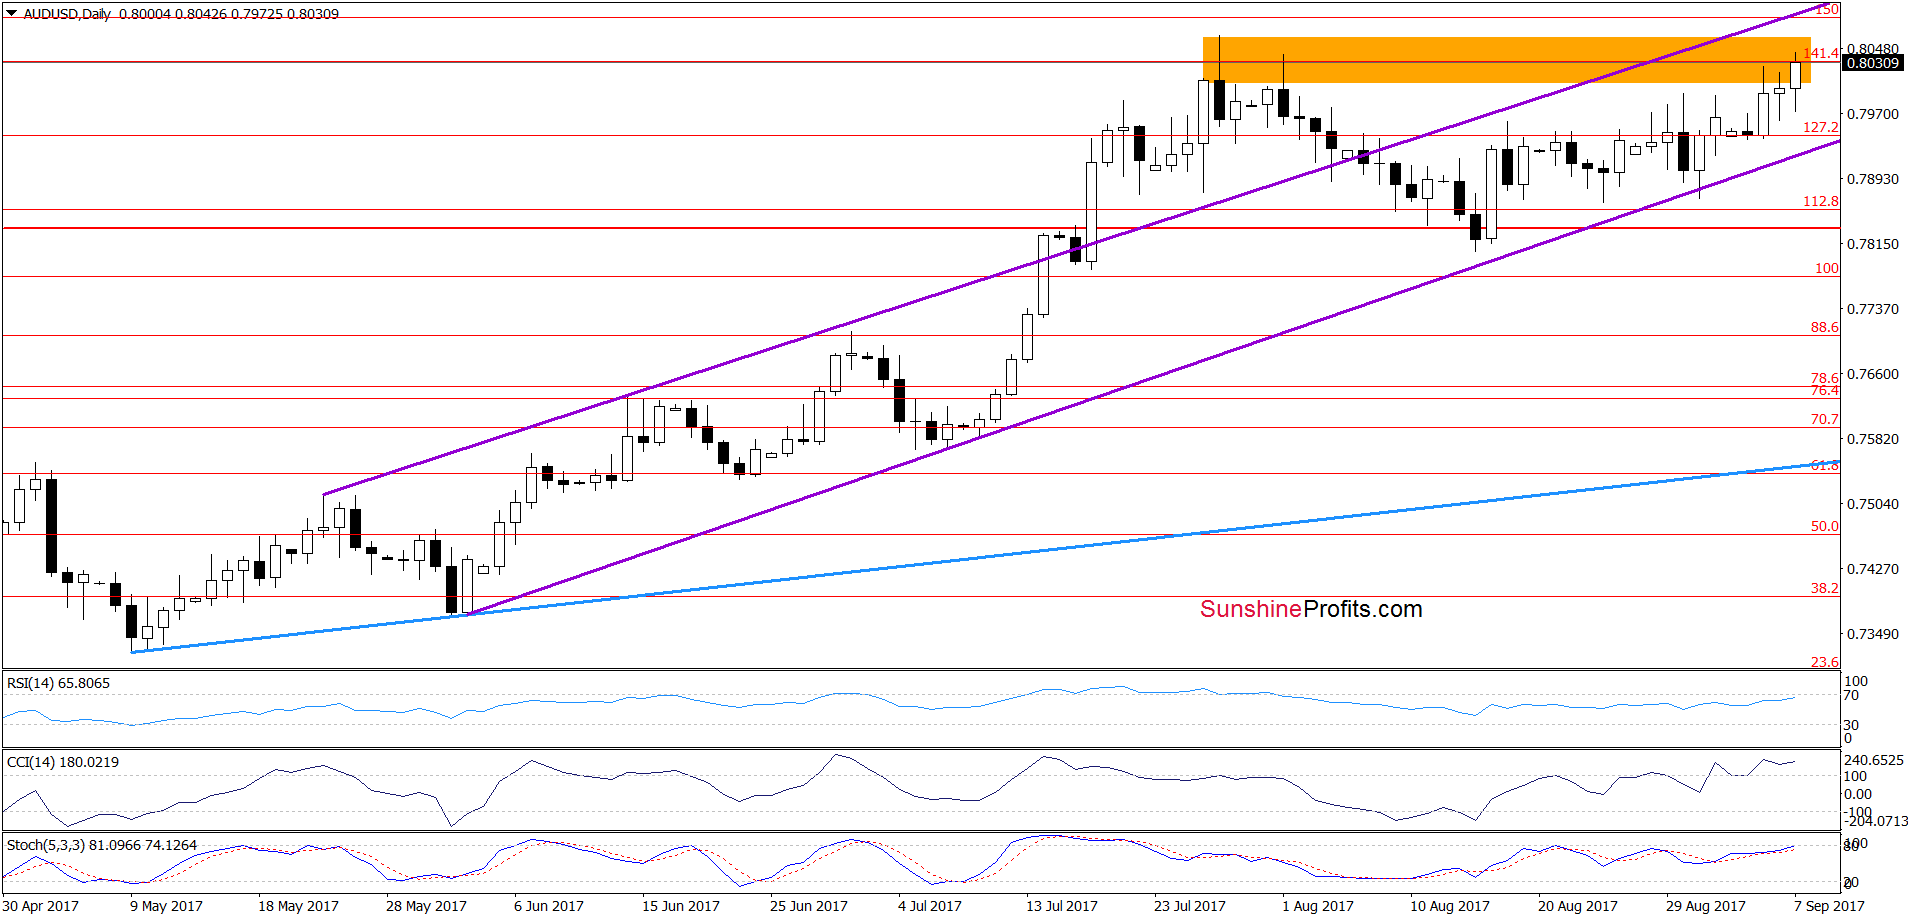Click the 100 Fibonacci level label
Screen dimensions: 1908x920
coord(1826,268)
